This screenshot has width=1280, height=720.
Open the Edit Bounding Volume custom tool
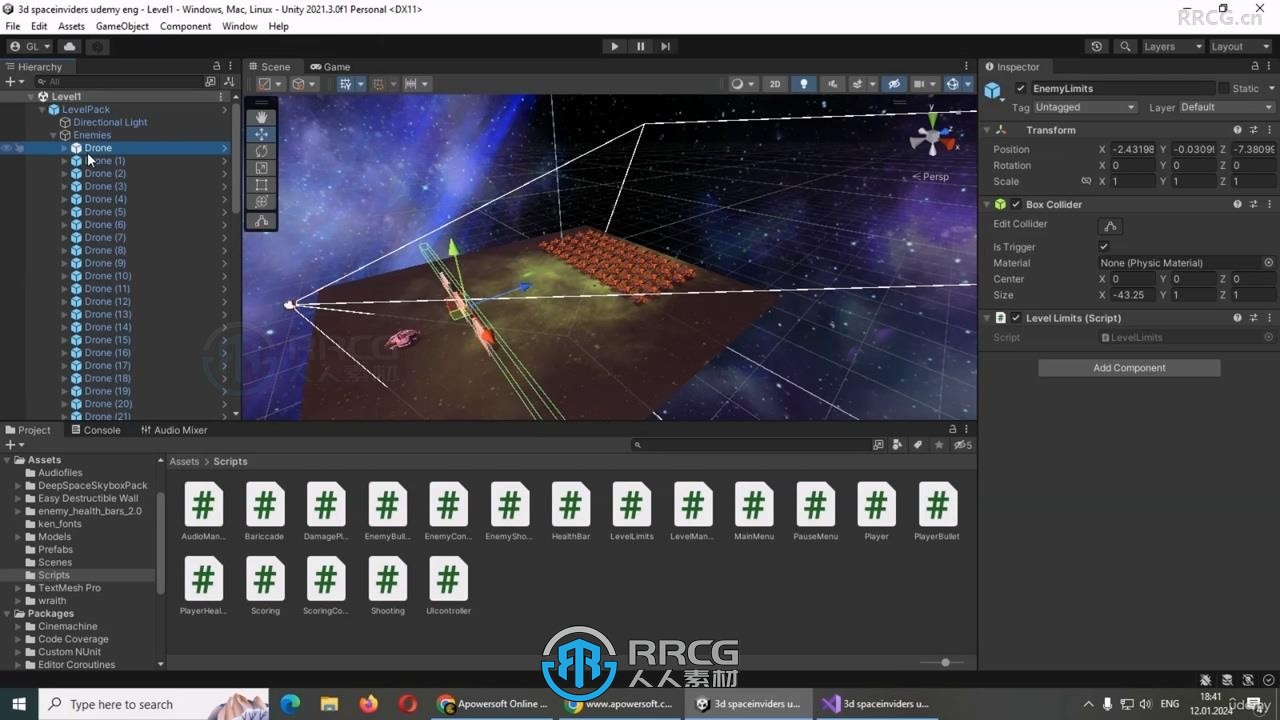click(x=261, y=221)
